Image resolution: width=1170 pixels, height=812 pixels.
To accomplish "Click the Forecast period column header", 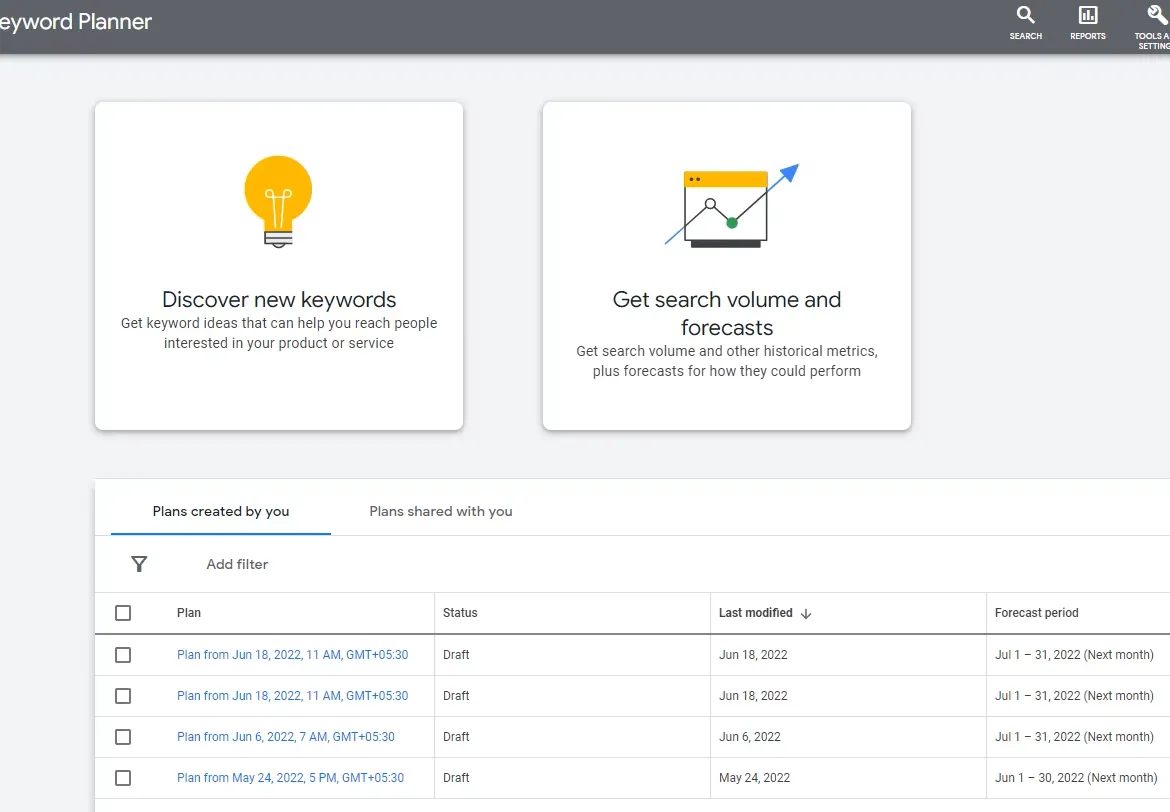I will click(x=1036, y=613).
